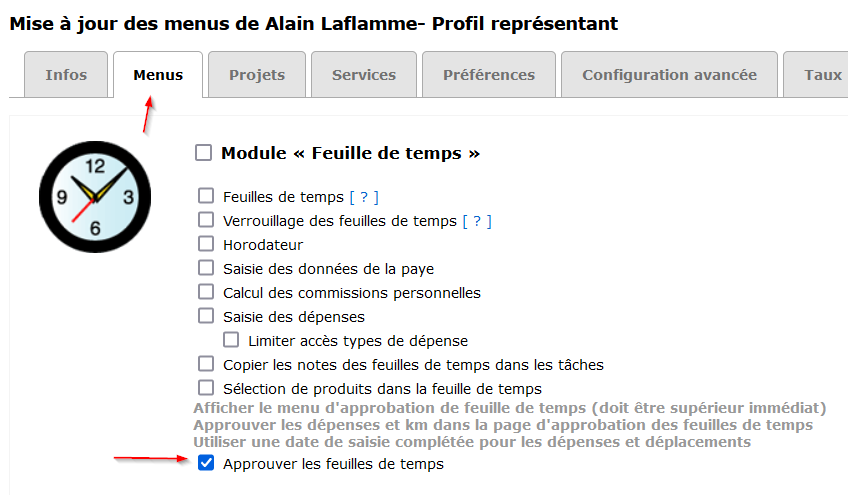
Task: Go to the Préférences tab
Action: 489,75
